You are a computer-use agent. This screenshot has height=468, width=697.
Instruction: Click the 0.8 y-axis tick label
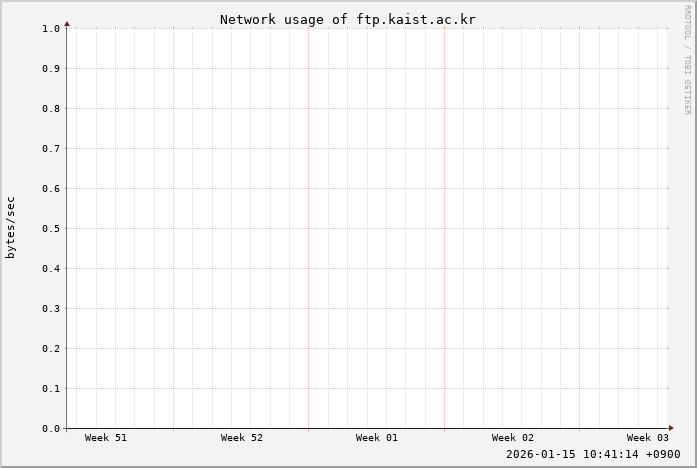tap(52, 108)
